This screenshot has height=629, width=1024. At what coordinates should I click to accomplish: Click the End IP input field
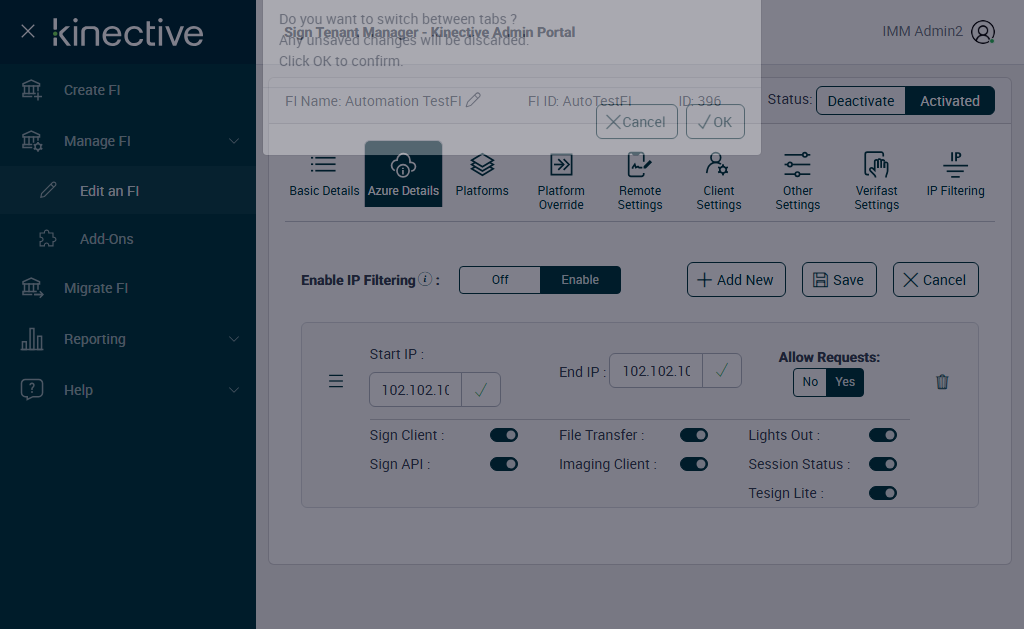(656, 371)
